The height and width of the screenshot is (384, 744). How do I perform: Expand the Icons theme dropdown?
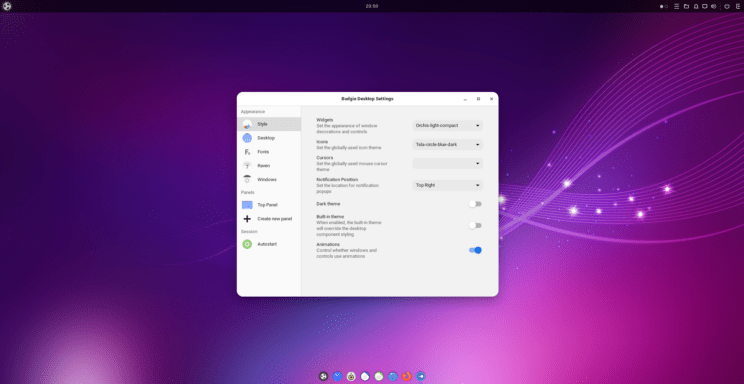tap(447, 144)
